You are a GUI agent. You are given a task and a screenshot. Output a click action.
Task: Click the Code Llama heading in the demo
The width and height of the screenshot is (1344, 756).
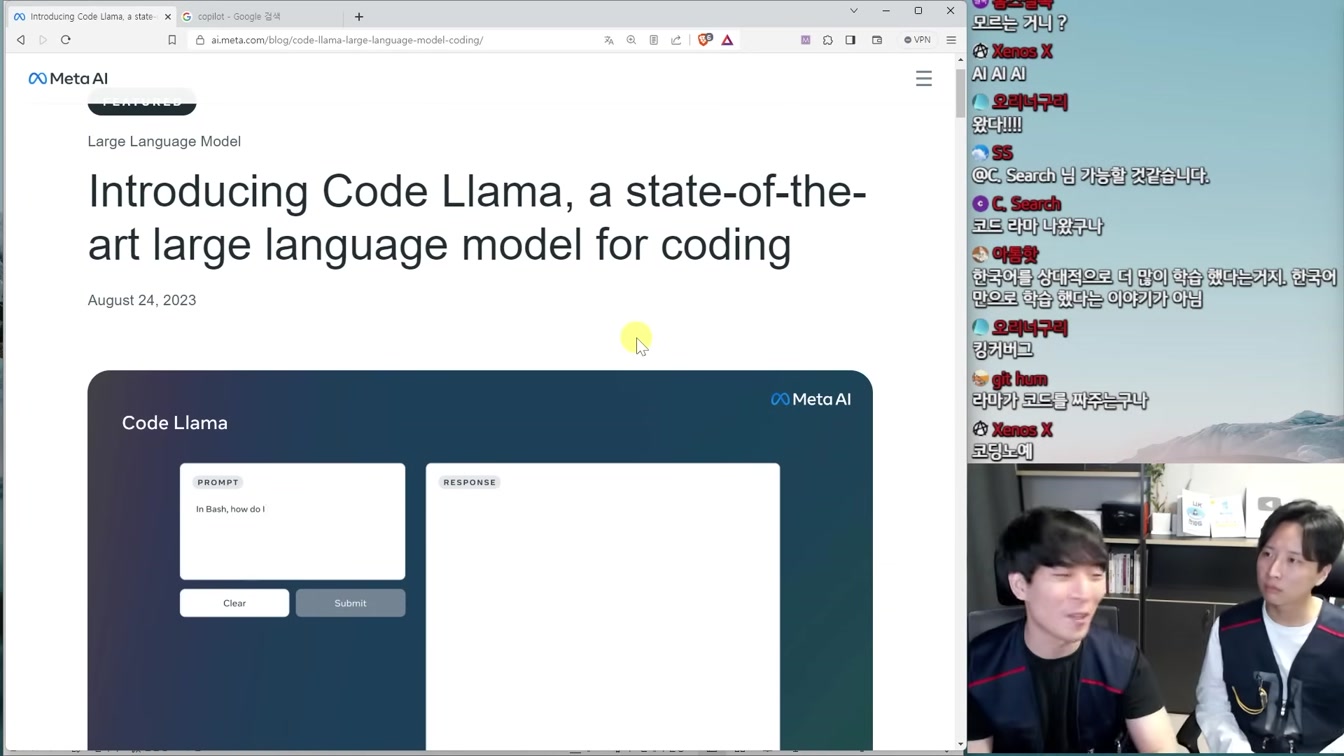pos(175,423)
